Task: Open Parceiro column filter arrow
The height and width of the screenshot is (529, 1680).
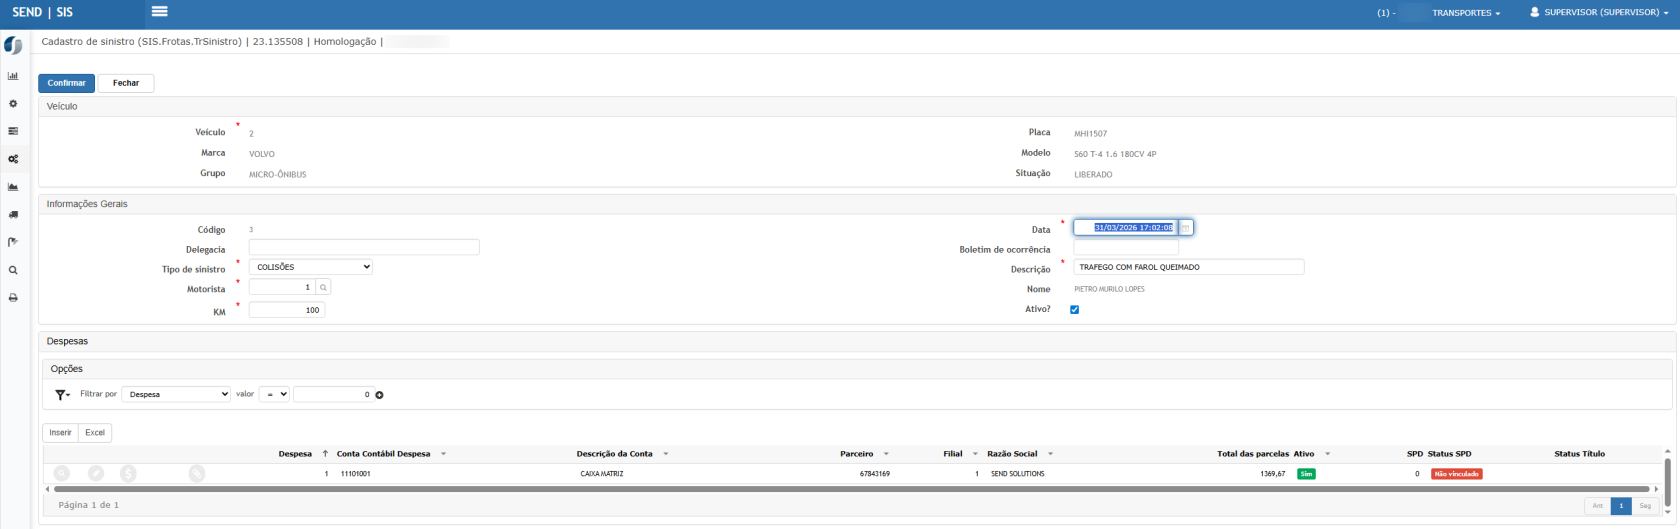Action: (x=886, y=454)
